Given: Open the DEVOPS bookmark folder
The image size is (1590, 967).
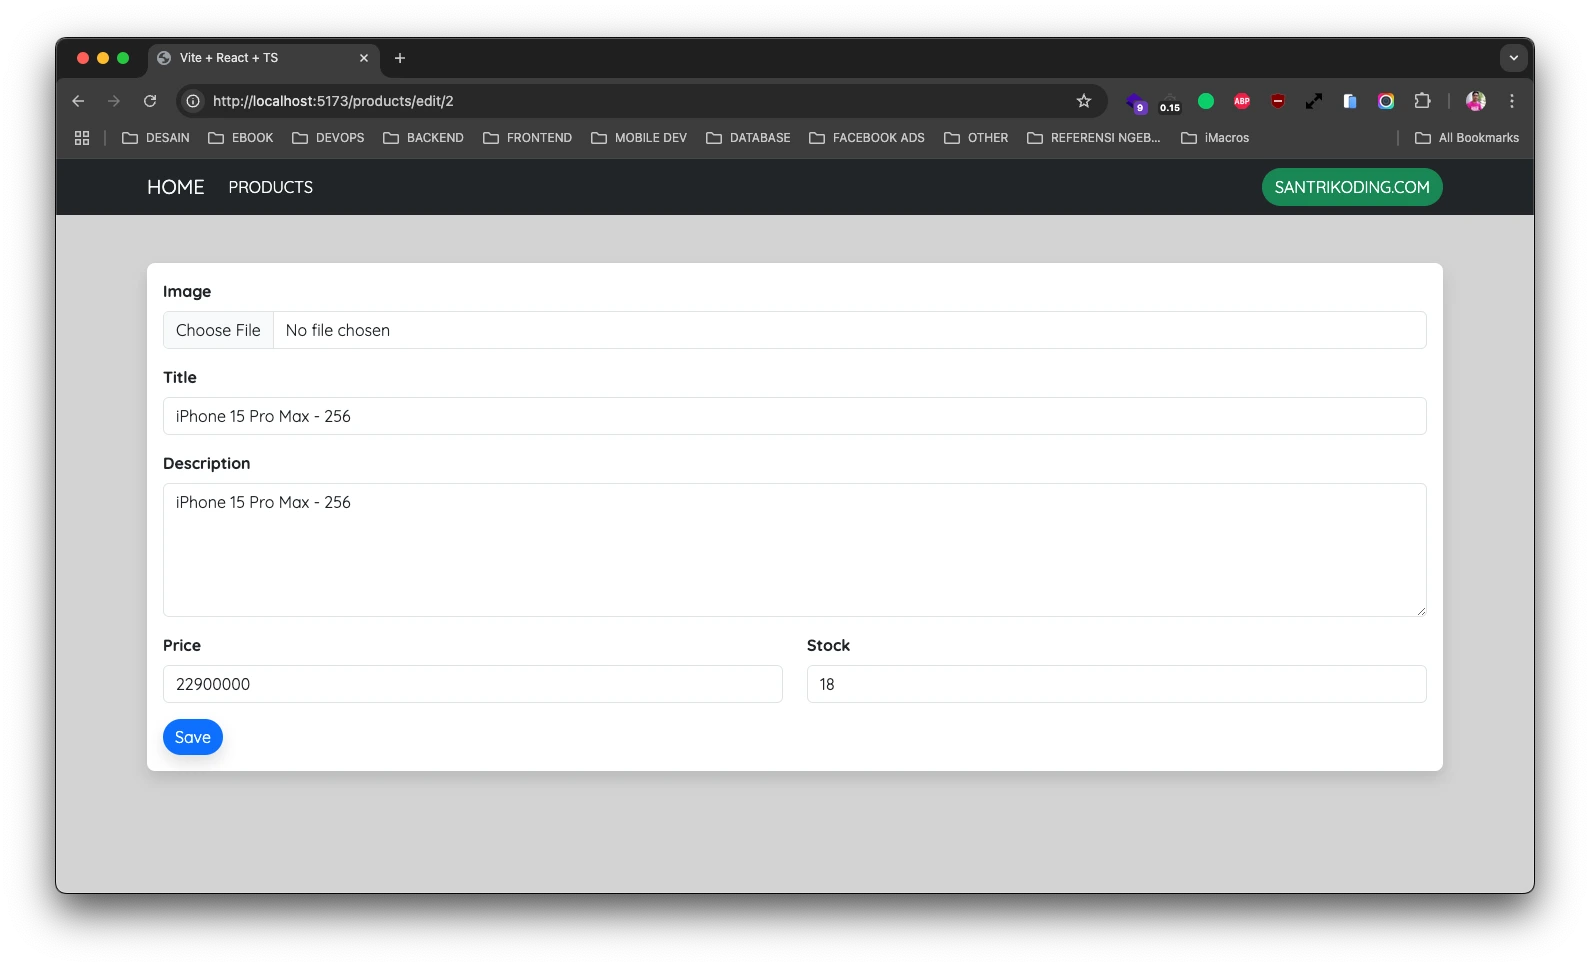Looking at the screenshot, I should coord(328,138).
